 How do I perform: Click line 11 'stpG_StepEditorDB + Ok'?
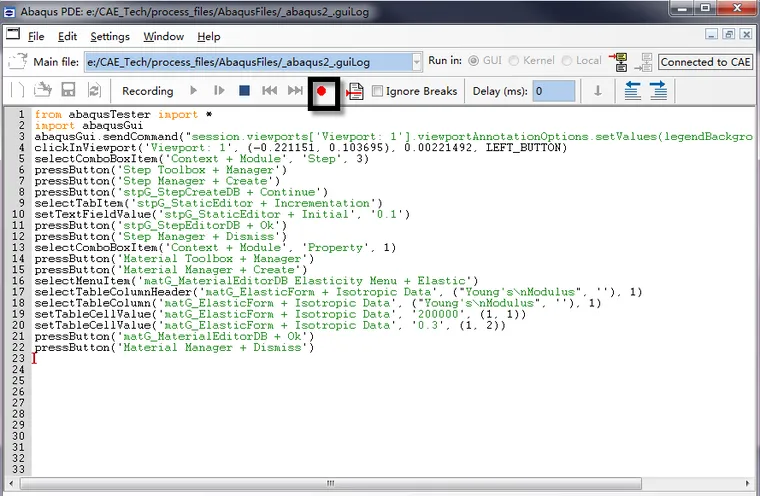pos(160,226)
